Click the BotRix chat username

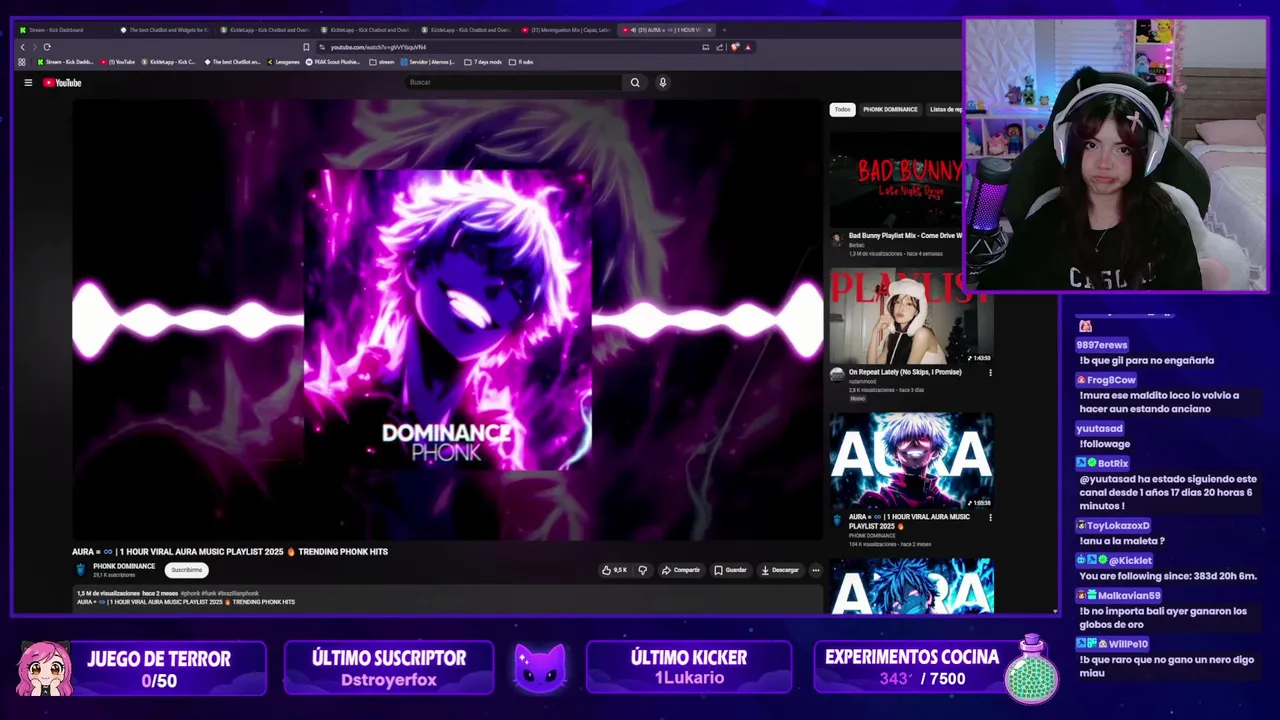pos(1113,463)
